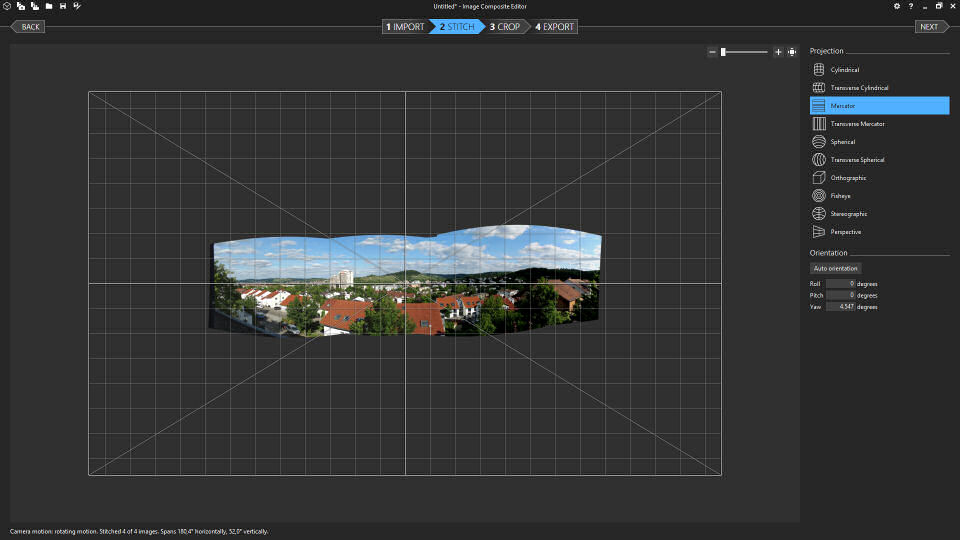Choose Spherical projection
The image size is (960, 540).
(842, 142)
